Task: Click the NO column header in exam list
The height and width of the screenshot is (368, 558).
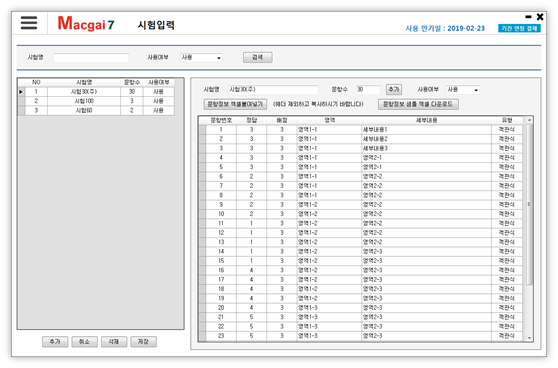Action: point(36,82)
